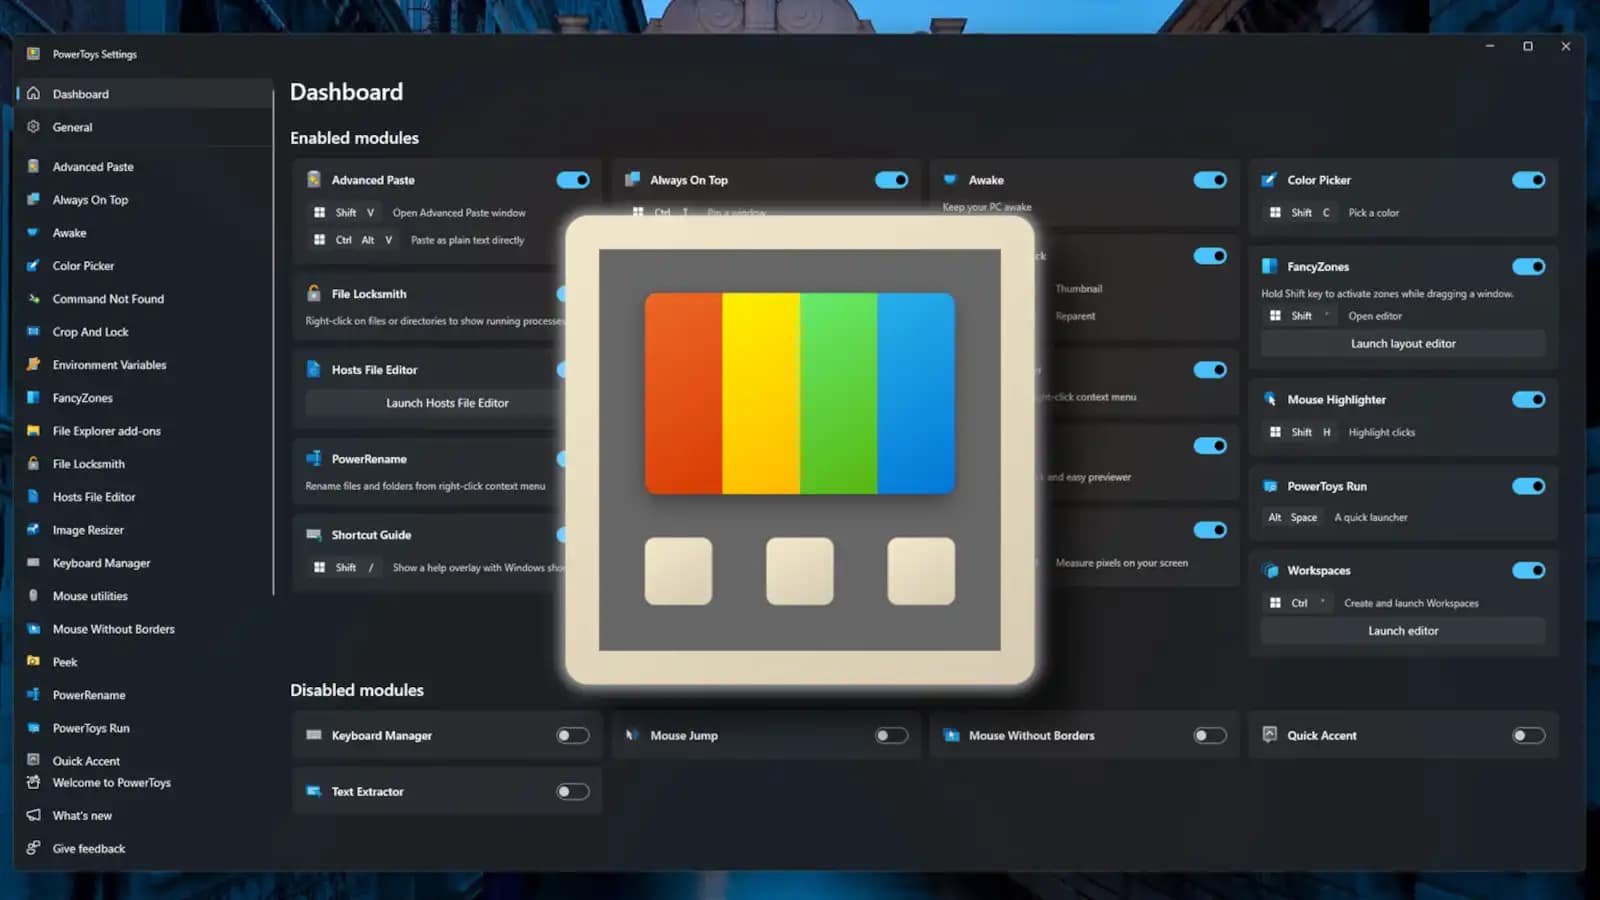Select Color Picker in the sidebar
This screenshot has width=1600, height=900.
tap(84, 265)
